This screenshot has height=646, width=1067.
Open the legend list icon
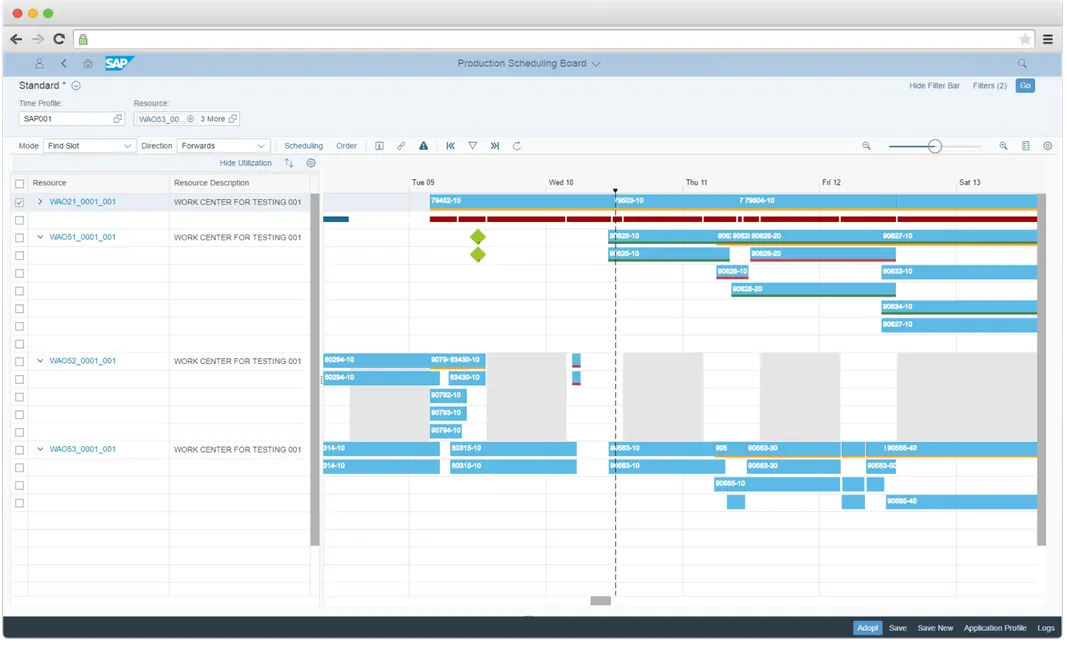click(x=1025, y=146)
